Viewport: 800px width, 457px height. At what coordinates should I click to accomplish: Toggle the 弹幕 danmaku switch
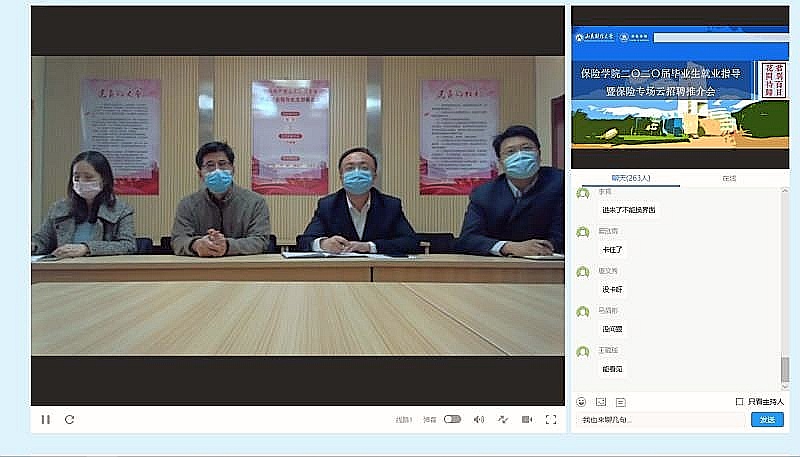[452, 420]
